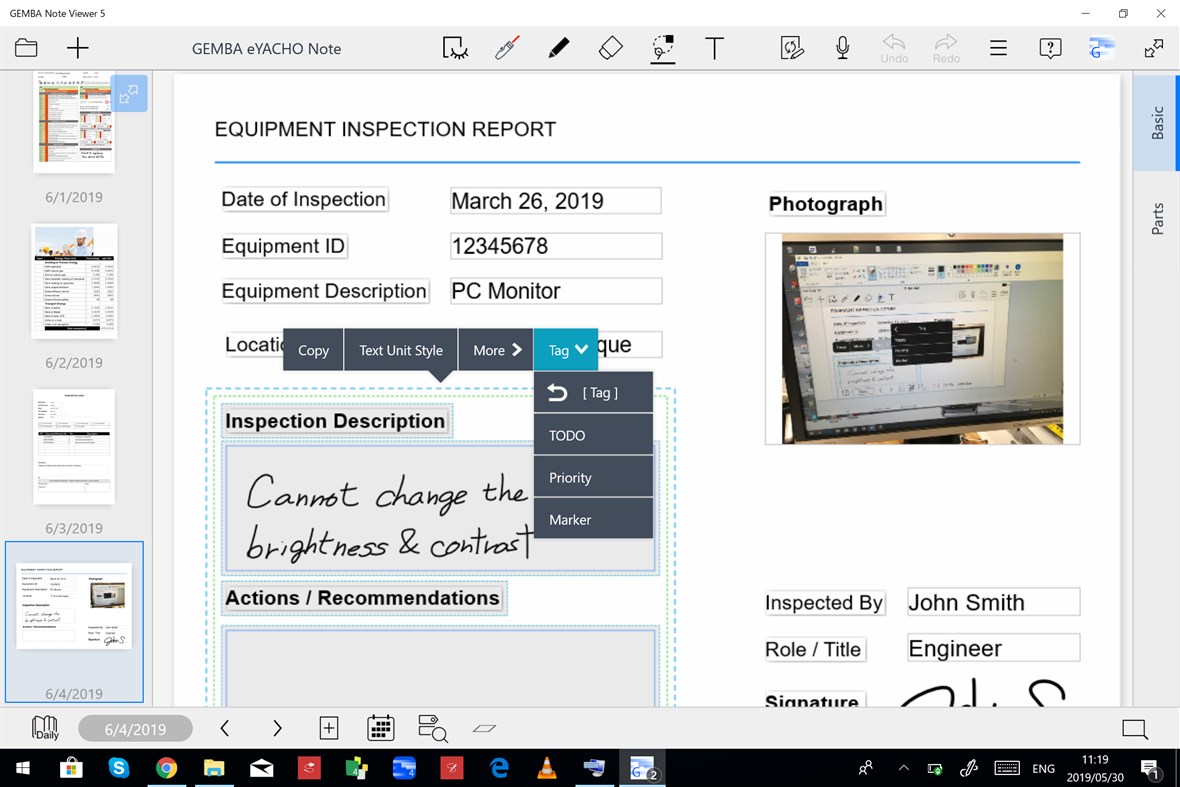The width and height of the screenshot is (1180, 787).
Task: Choose the marker drawing tool
Action: (507, 47)
